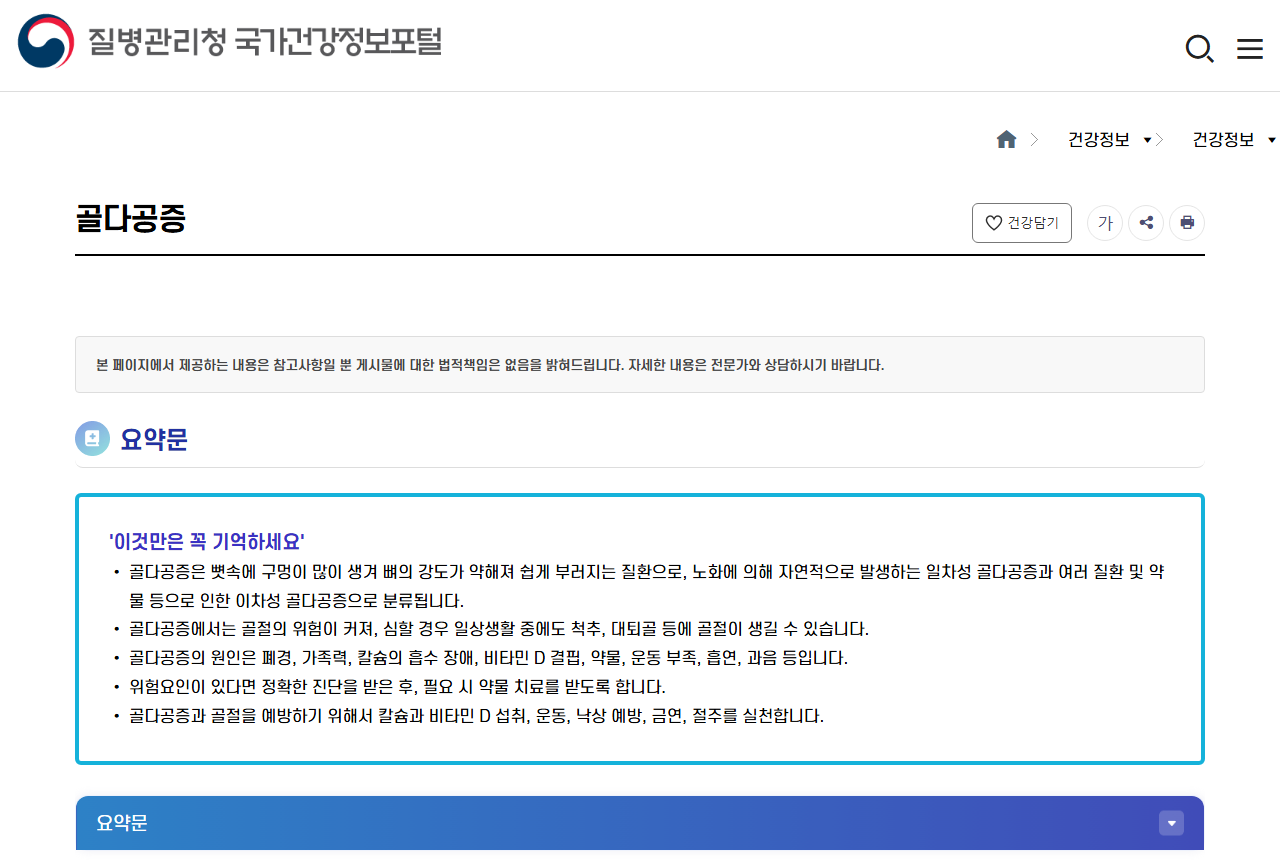The image size is (1280, 860).
Task: Click the 요약문 section heading text
Action: click(x=154, y=439)
